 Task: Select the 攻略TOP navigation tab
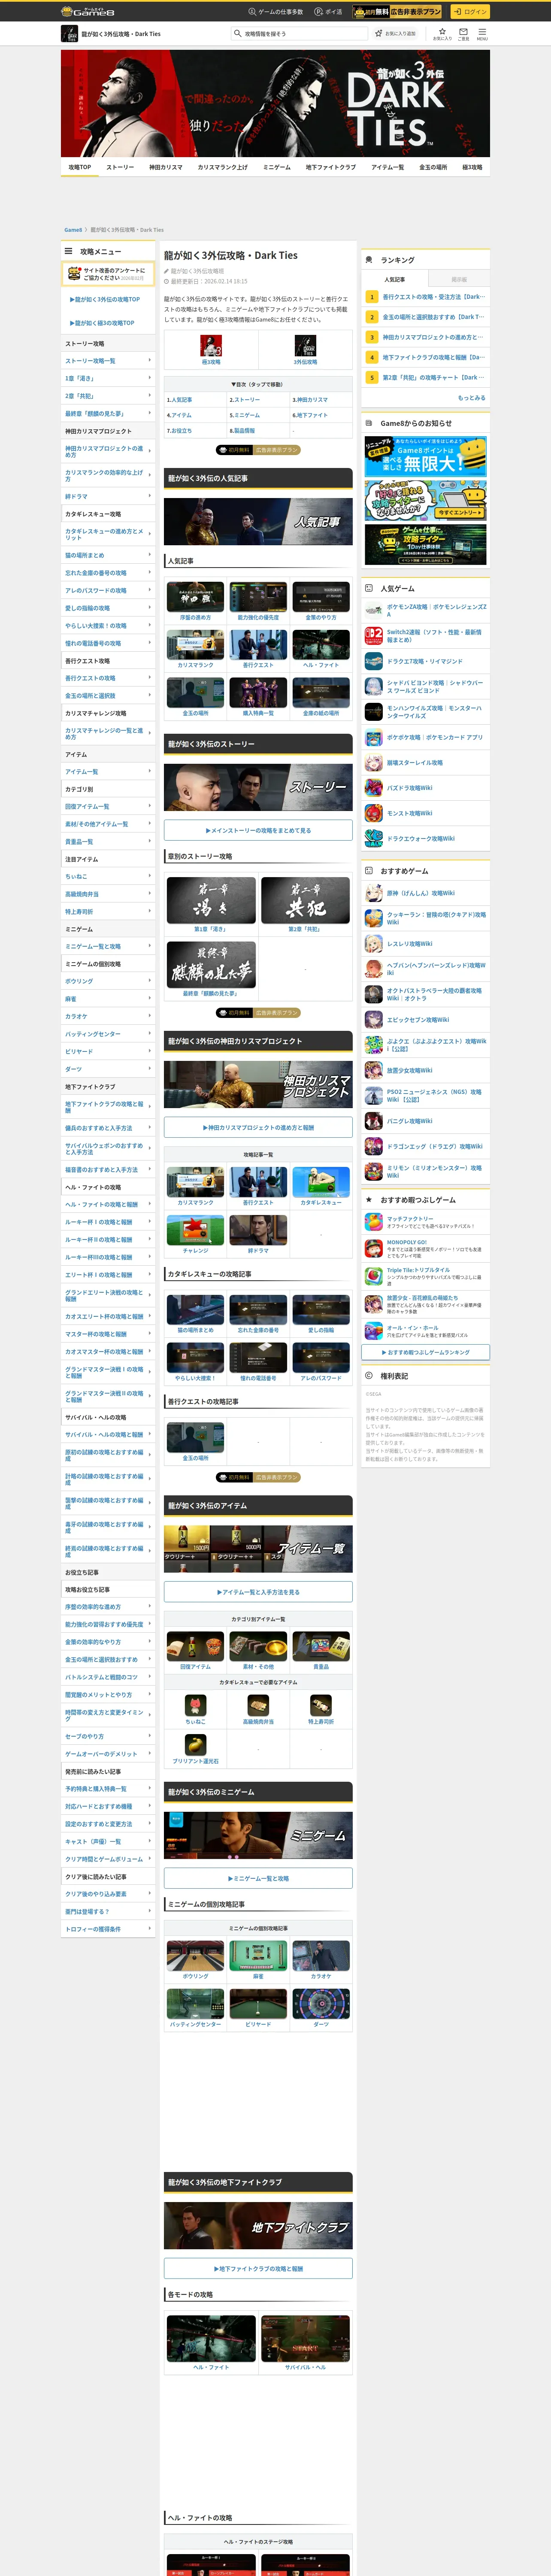click(80, 167)
